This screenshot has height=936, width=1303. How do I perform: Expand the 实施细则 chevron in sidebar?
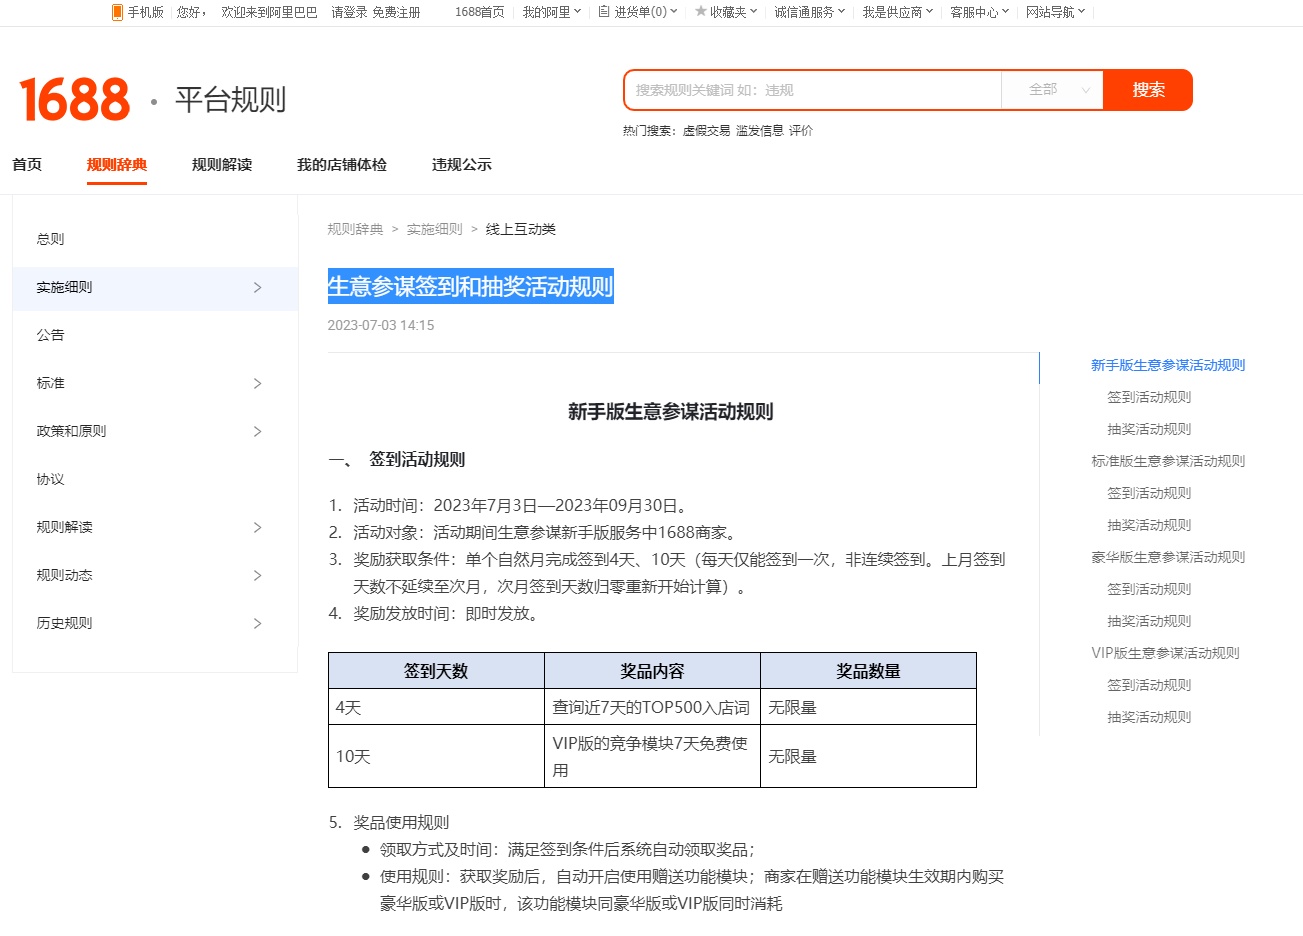coord(257,288)
